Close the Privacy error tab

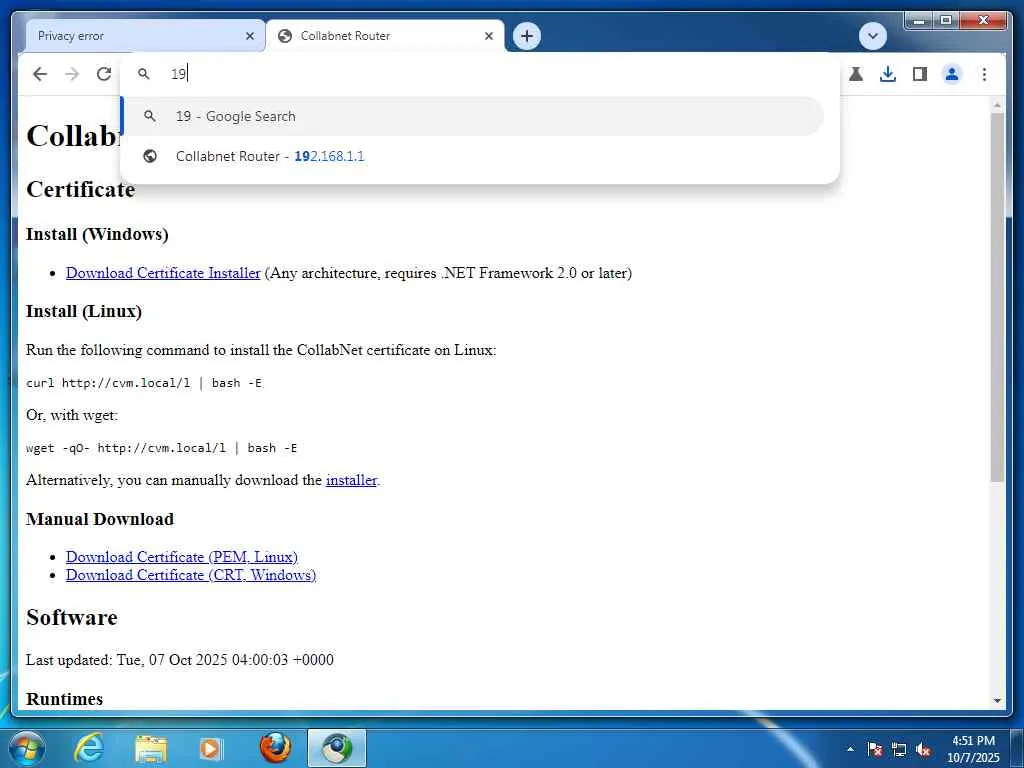click(249, 36)
